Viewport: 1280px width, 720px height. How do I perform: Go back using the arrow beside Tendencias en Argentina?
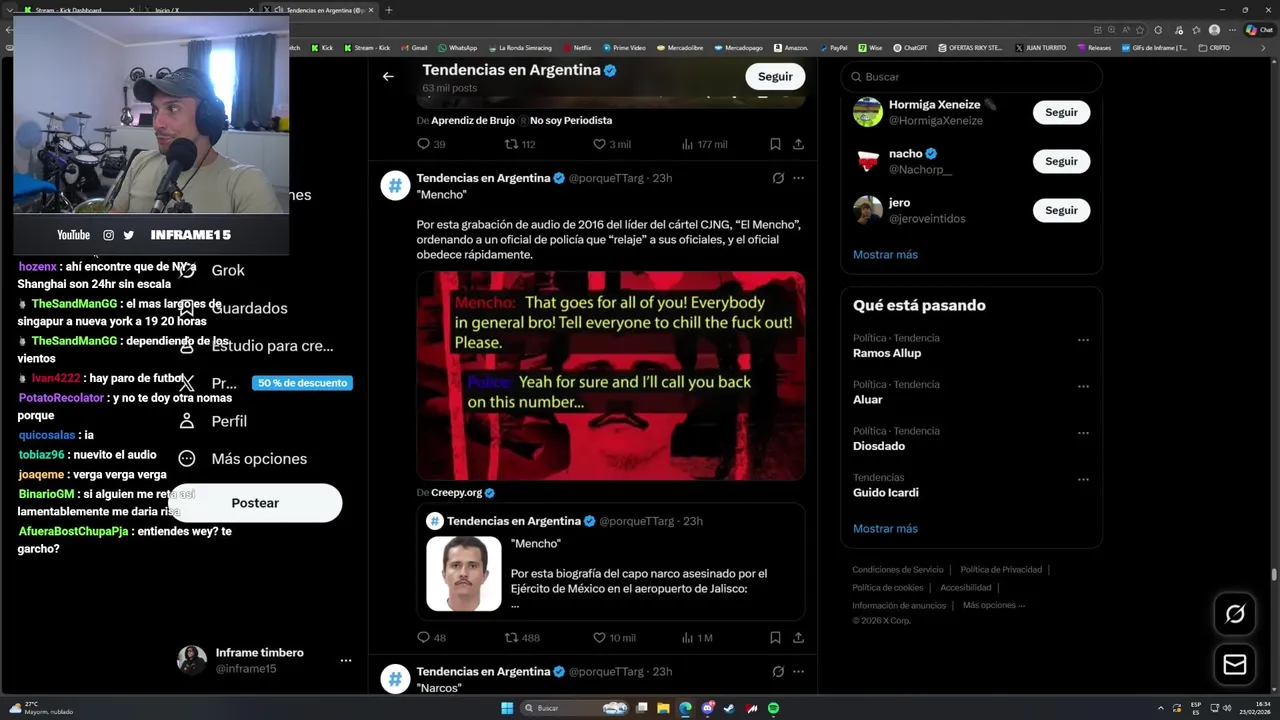click(x=388, y=76)
